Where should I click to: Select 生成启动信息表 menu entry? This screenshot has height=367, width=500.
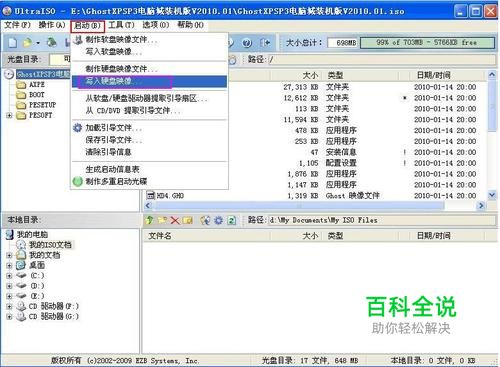pyautogui.click(x=150, y=169)
